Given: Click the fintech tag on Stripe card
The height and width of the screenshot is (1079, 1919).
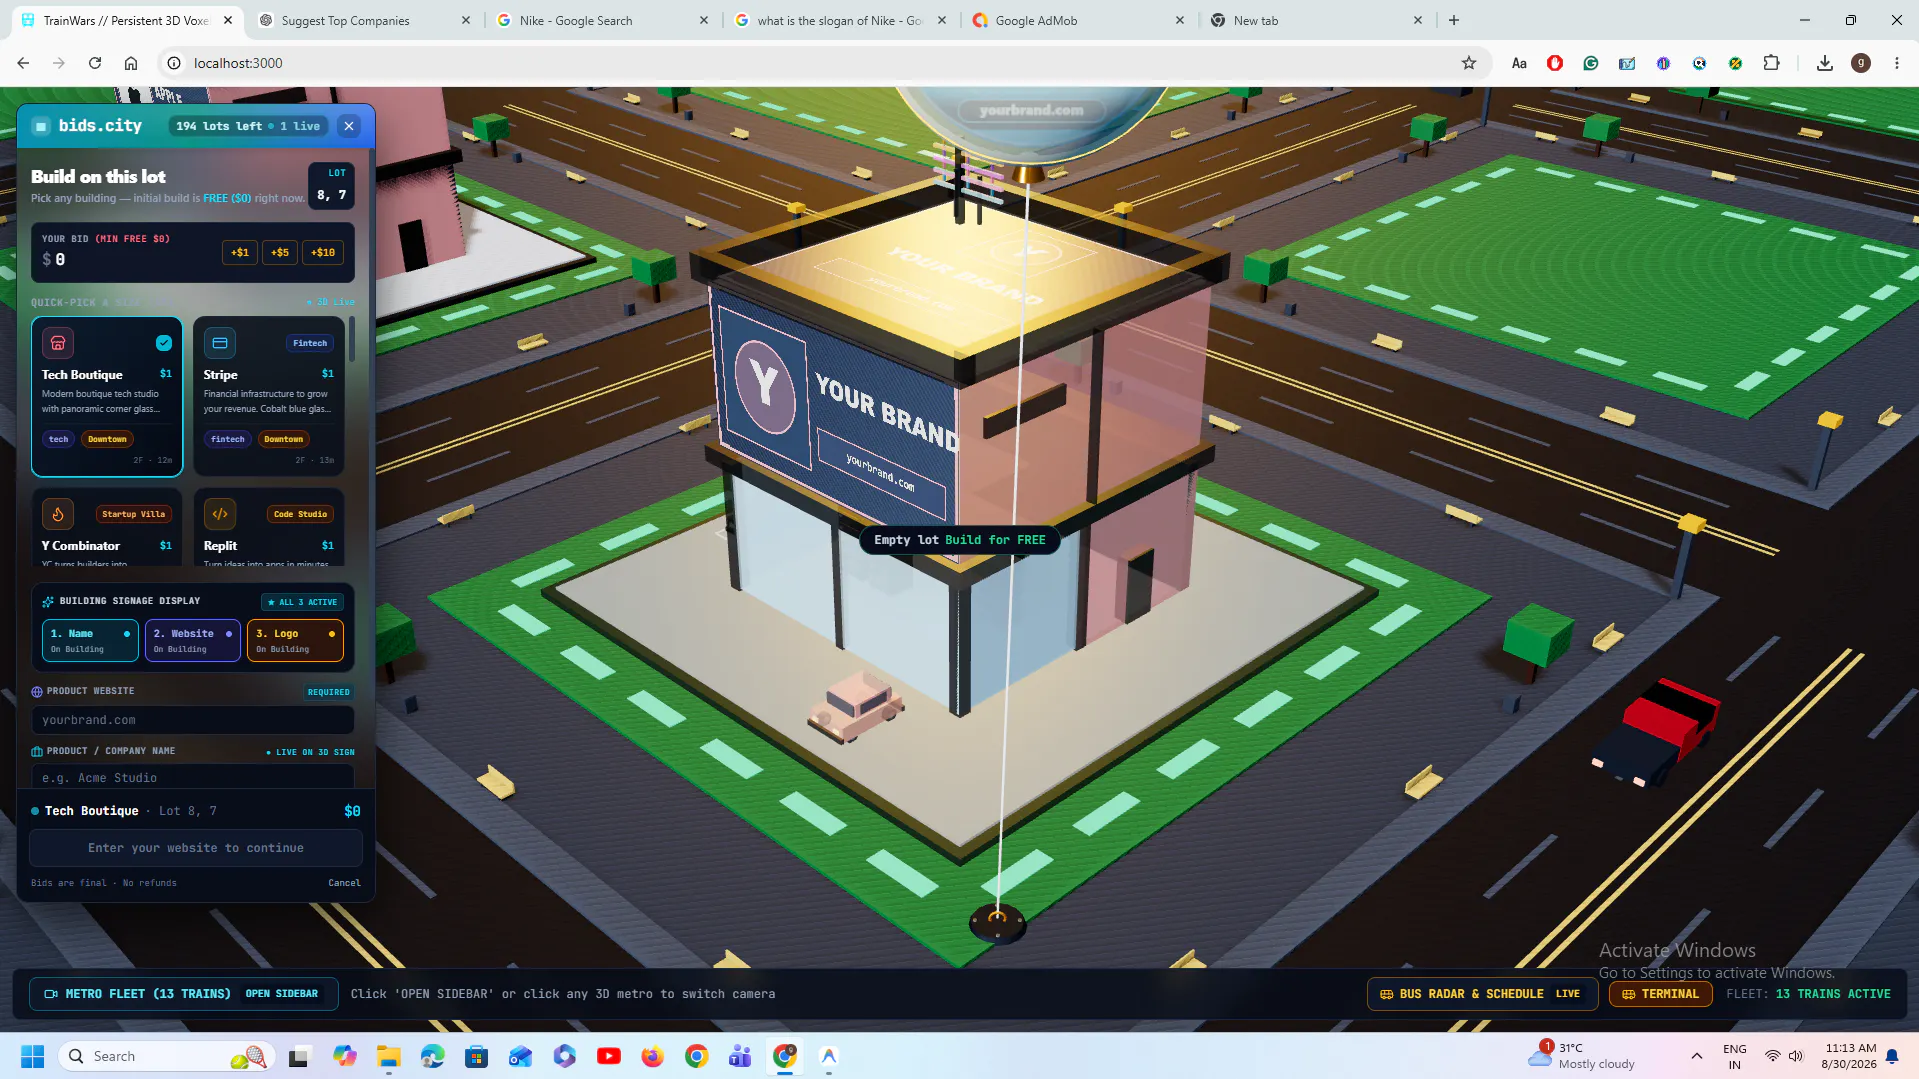Looking at the screenshot, I should point(228,439).
